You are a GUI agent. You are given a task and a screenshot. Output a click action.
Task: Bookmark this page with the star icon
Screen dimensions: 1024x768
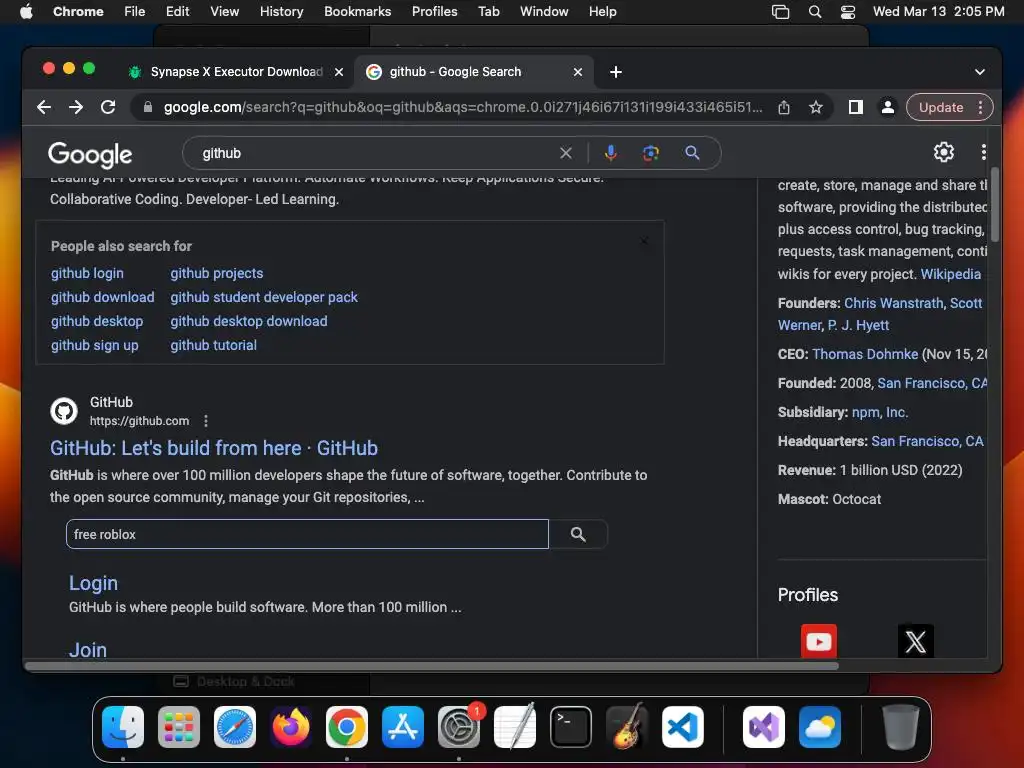point(816,107)
